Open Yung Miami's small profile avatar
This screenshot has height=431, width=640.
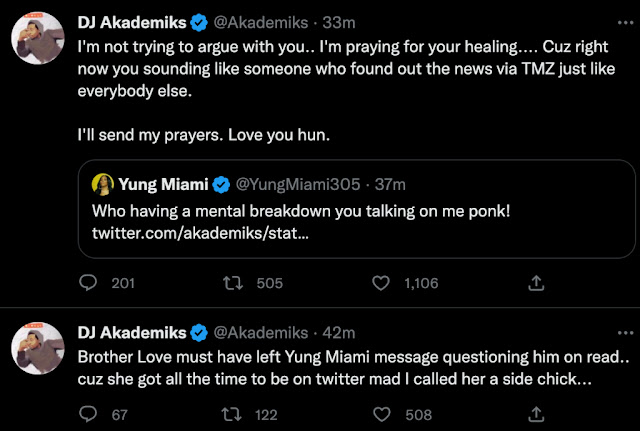point(102,184)
